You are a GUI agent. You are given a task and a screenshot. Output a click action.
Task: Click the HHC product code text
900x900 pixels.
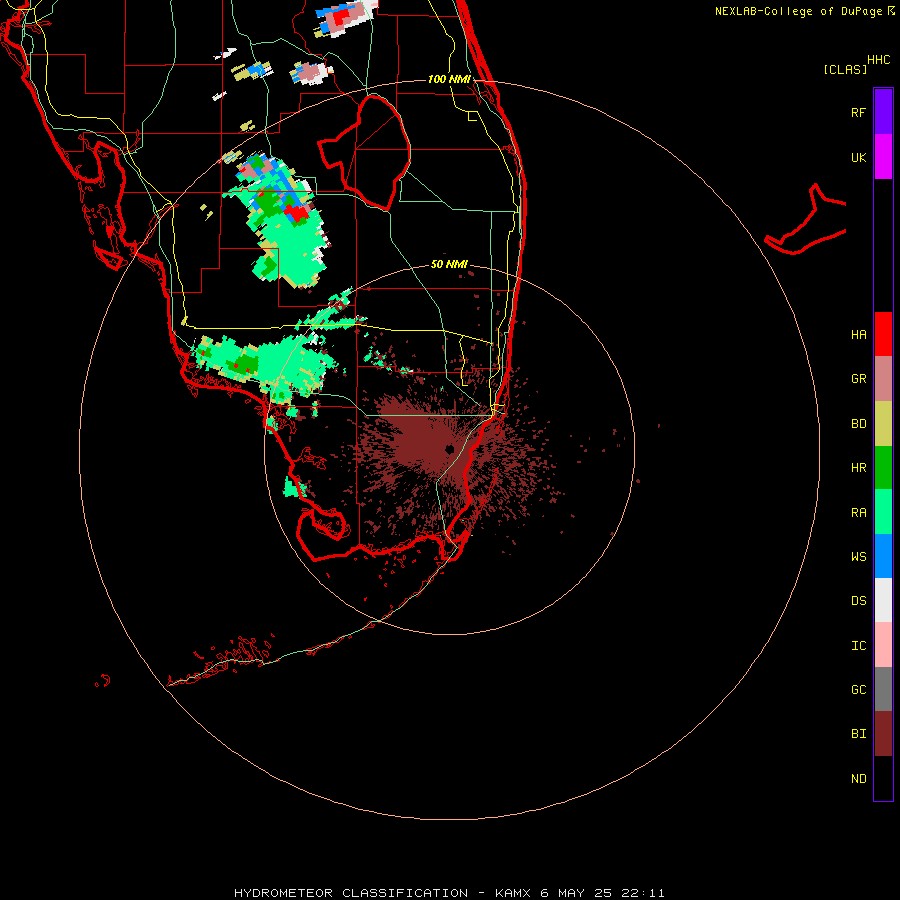(x=879, y=60)
